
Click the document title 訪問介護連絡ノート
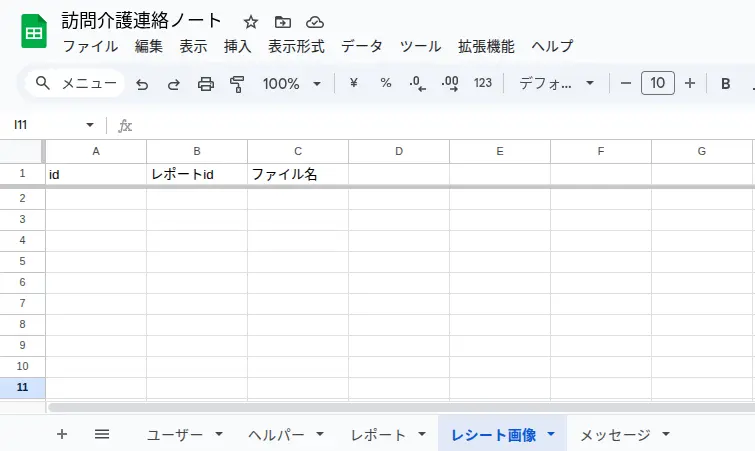click(x=141, y=21)
